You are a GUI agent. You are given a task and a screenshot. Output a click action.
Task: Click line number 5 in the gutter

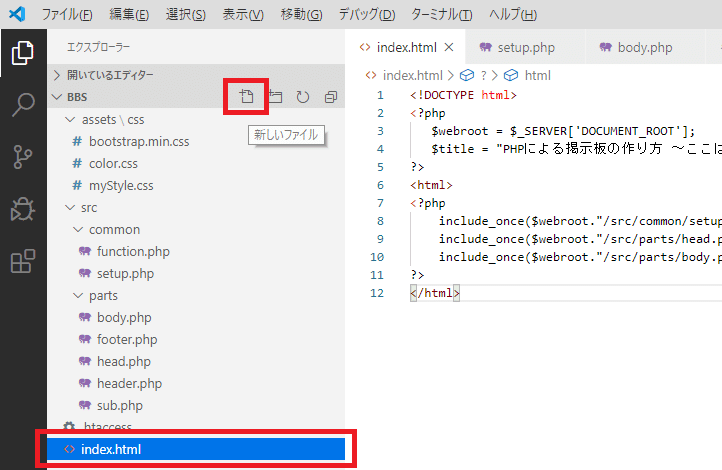tap(380, 167)
